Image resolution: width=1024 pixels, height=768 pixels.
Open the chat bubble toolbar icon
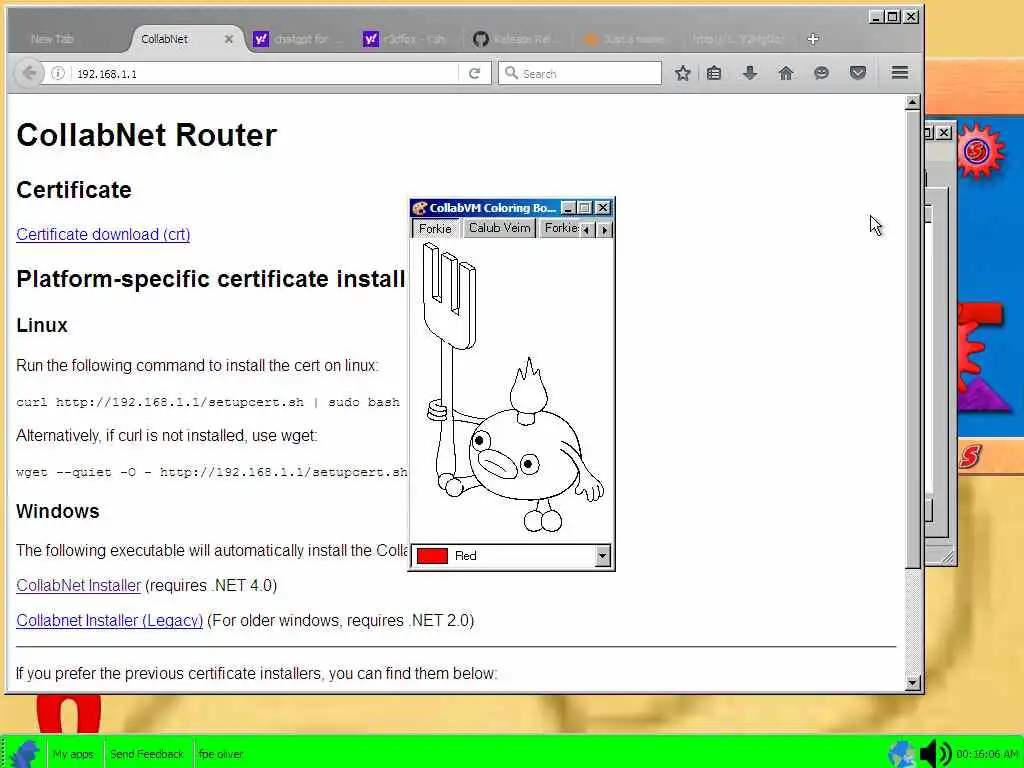(x=822, y=73)
